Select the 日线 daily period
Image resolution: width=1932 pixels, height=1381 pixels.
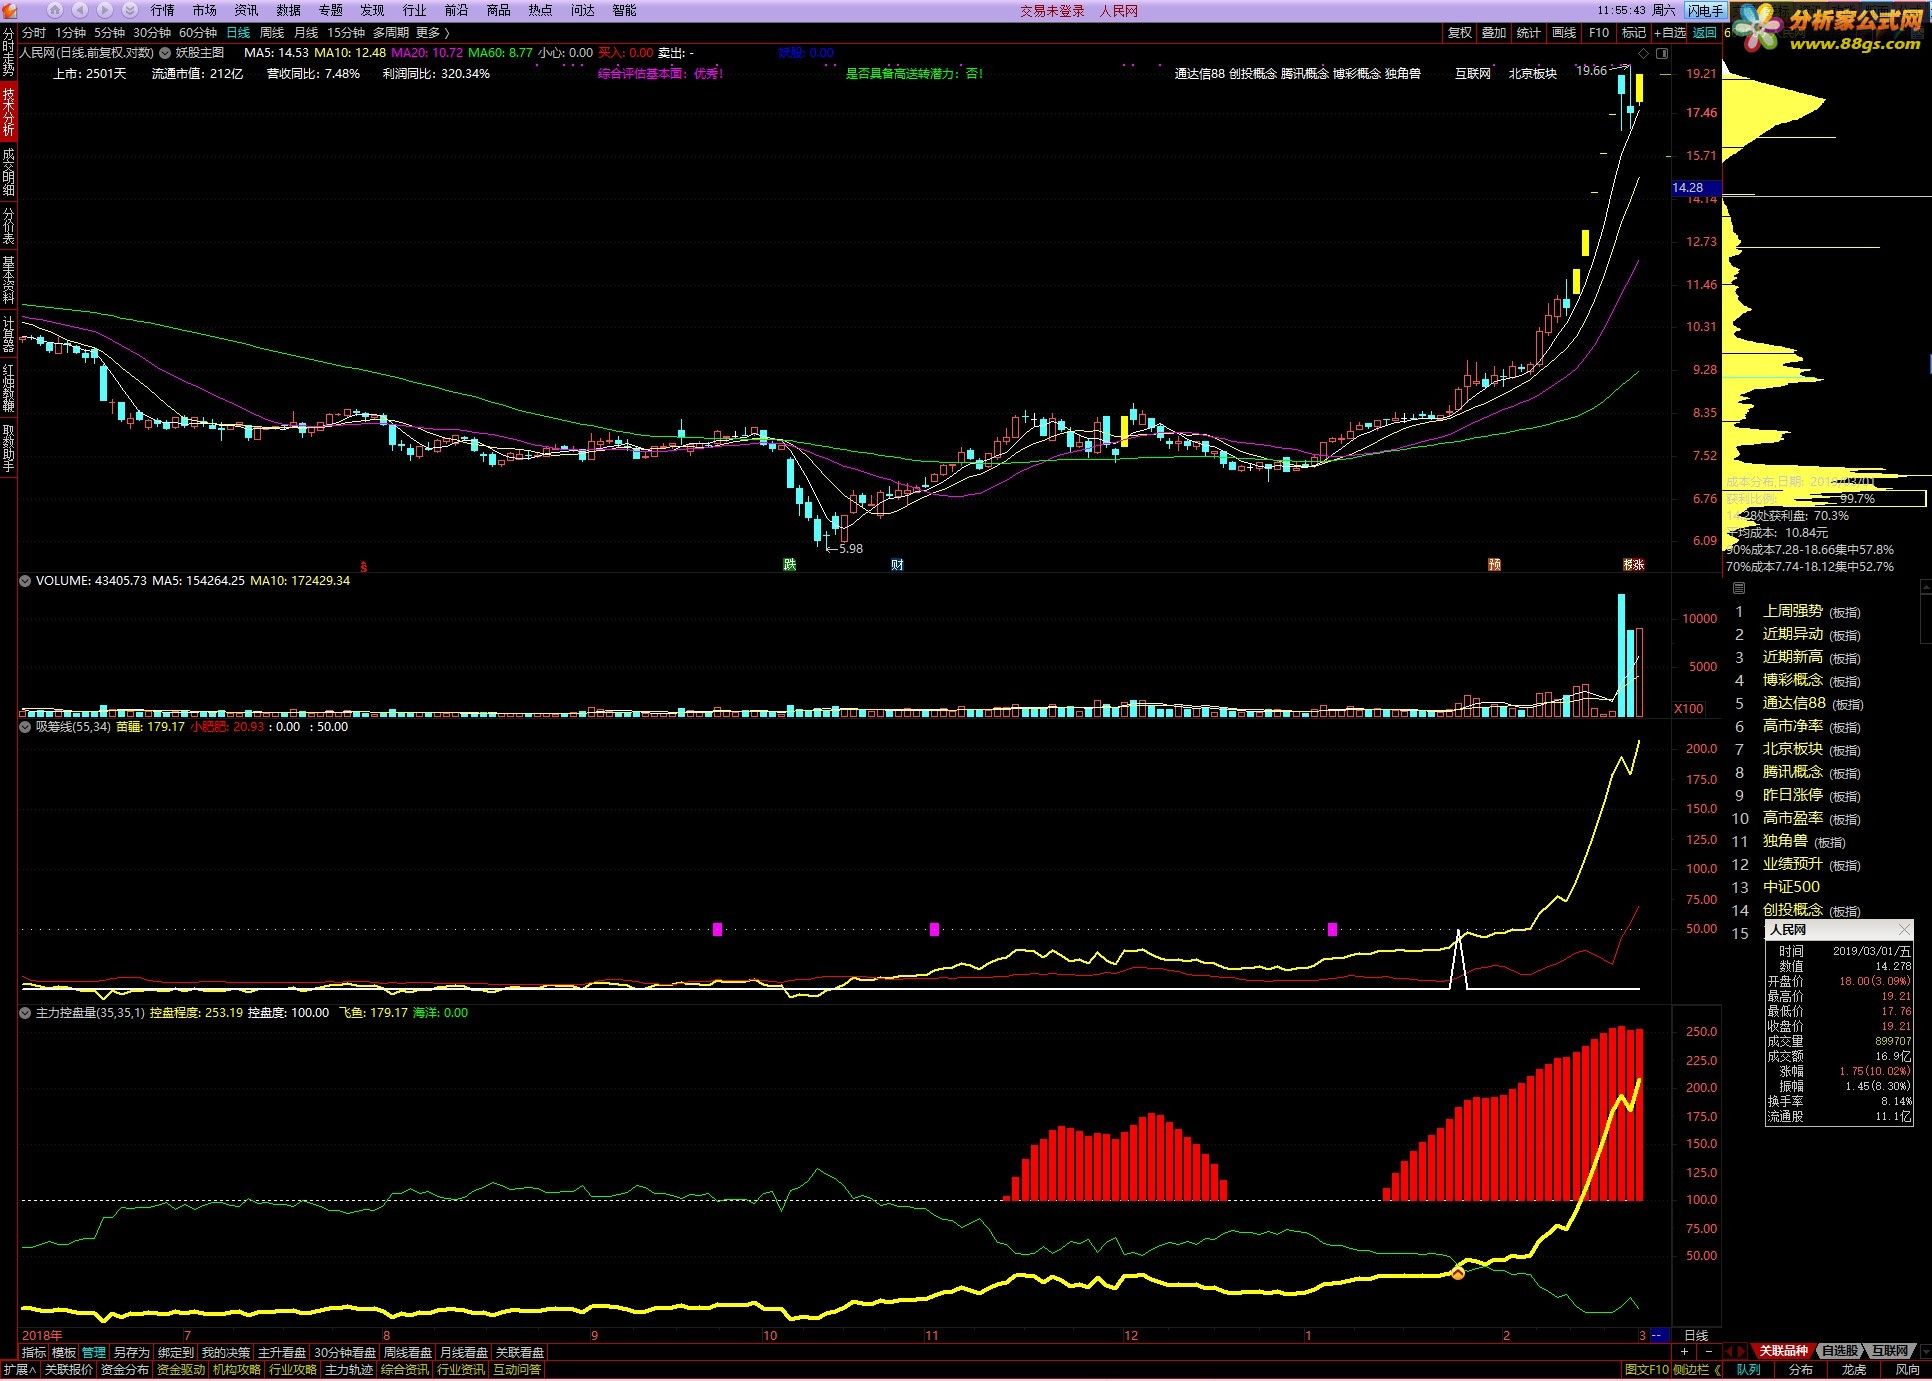point(238,33)
